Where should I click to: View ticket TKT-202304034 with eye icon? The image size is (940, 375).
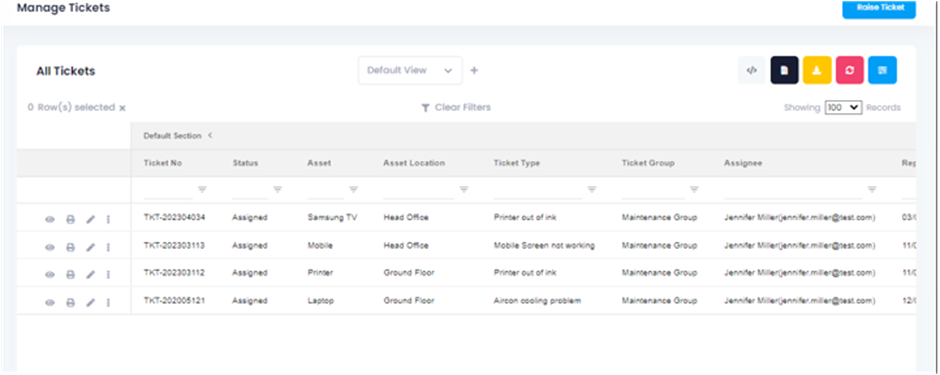pos(50,220)
